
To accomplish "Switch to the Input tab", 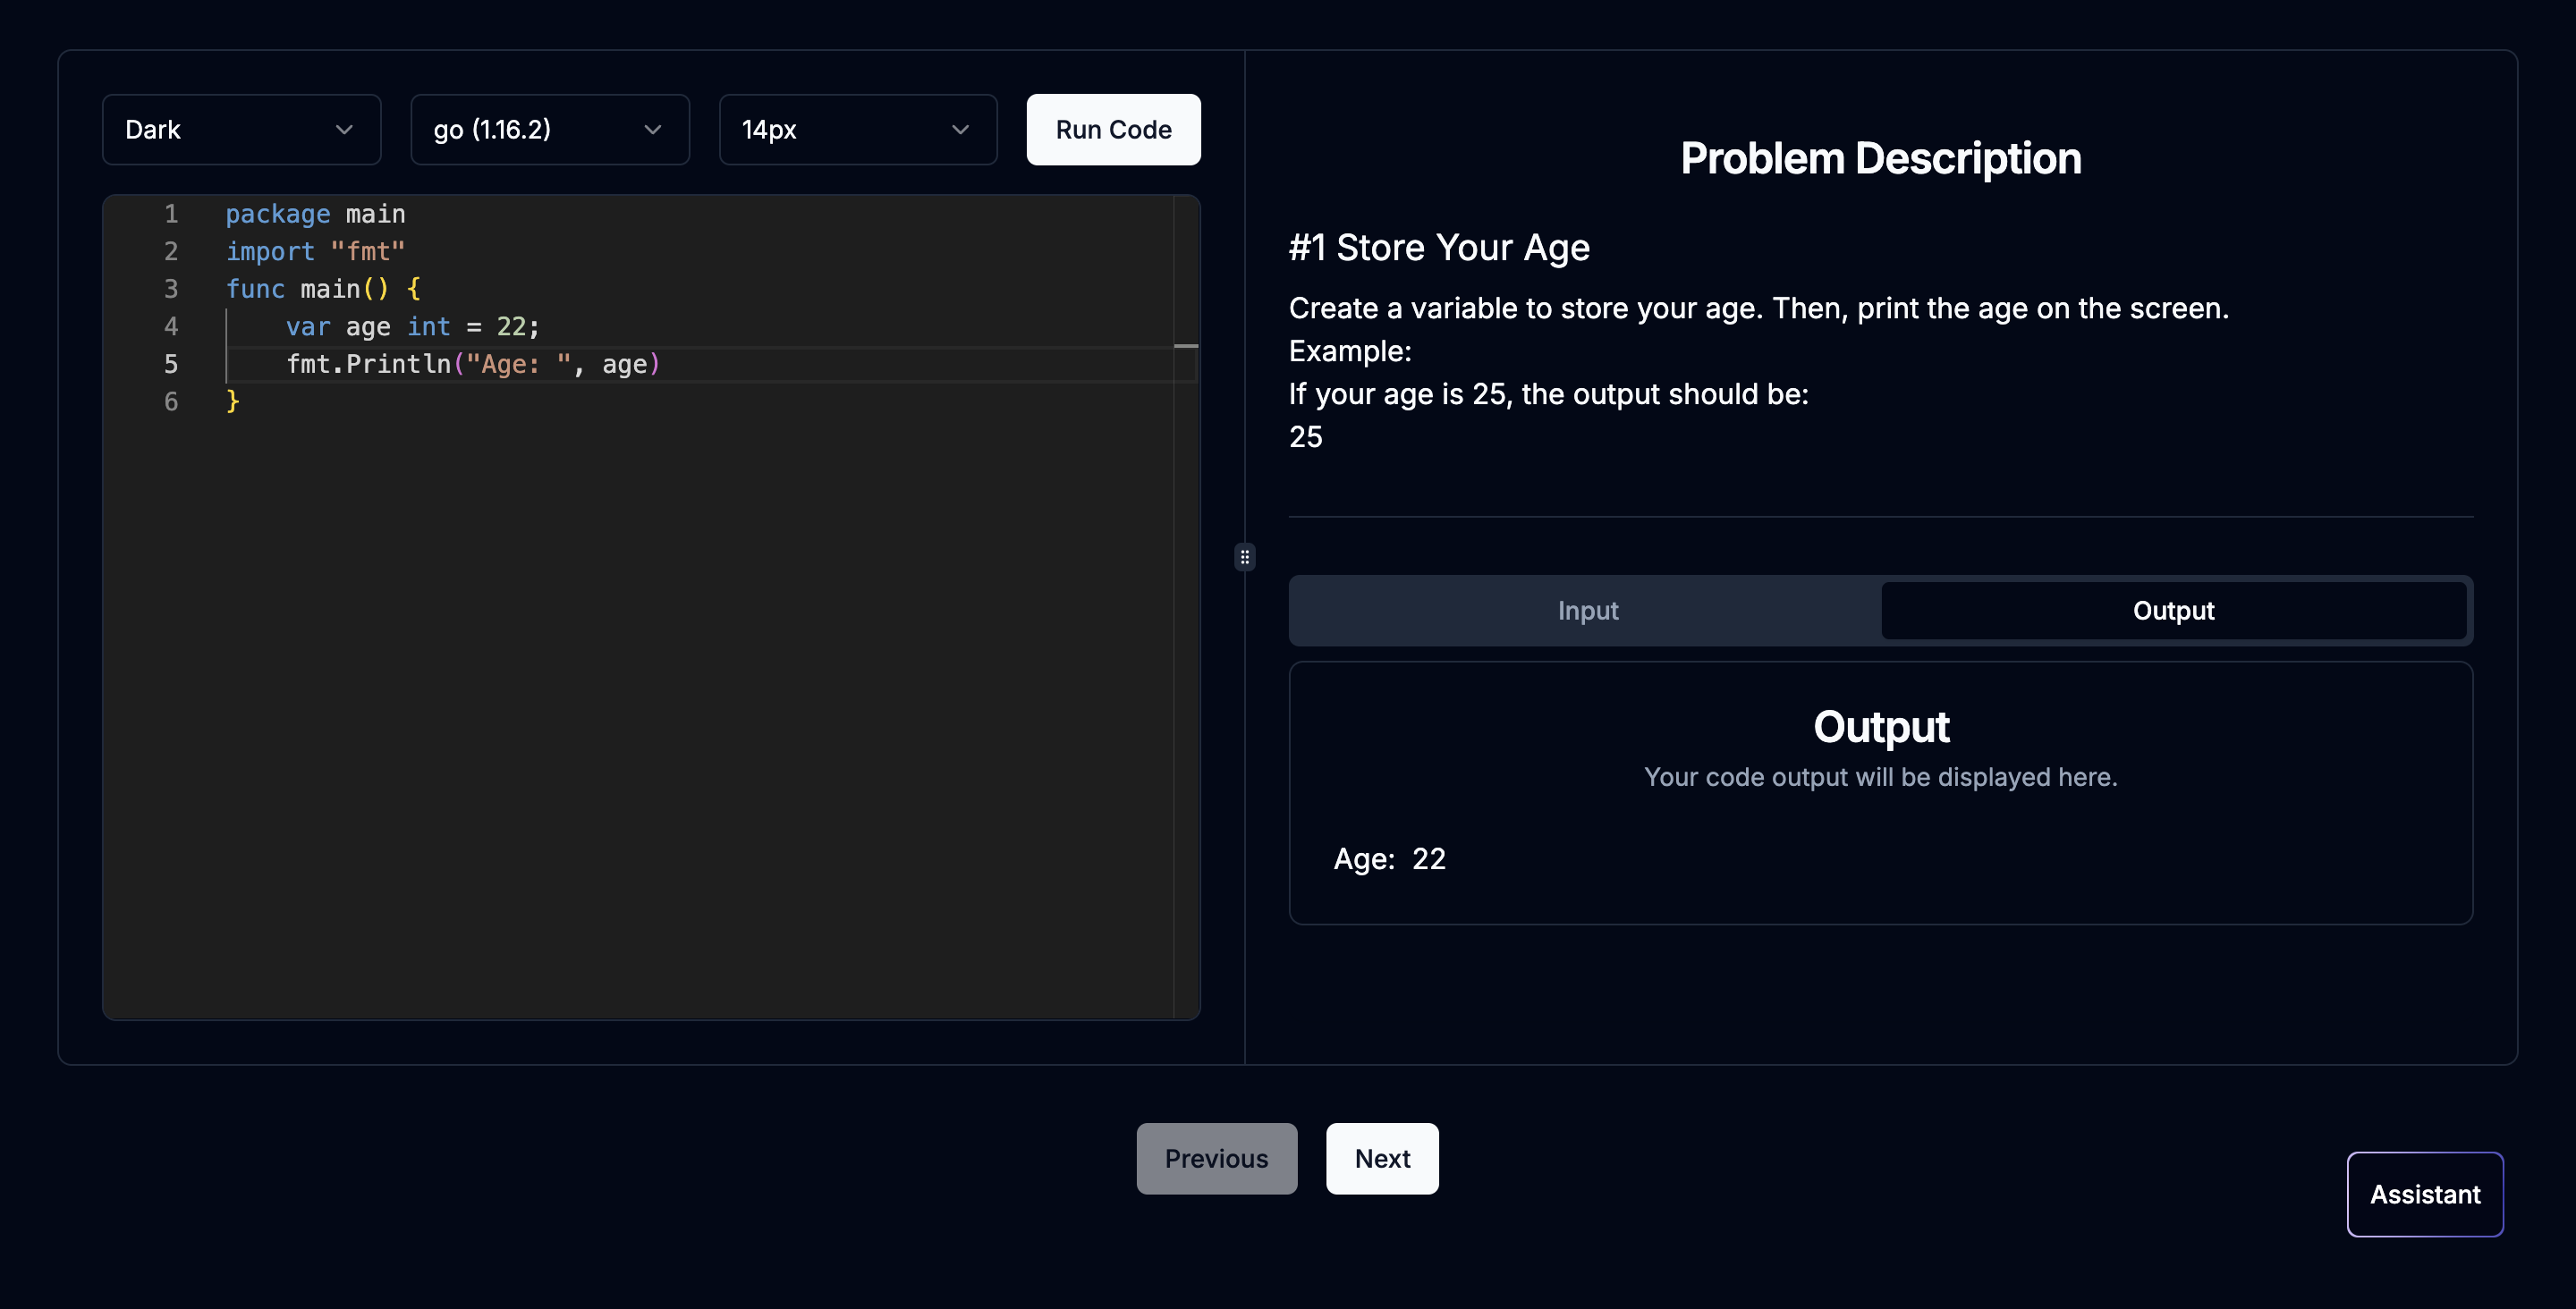I will pos(1587,610).
